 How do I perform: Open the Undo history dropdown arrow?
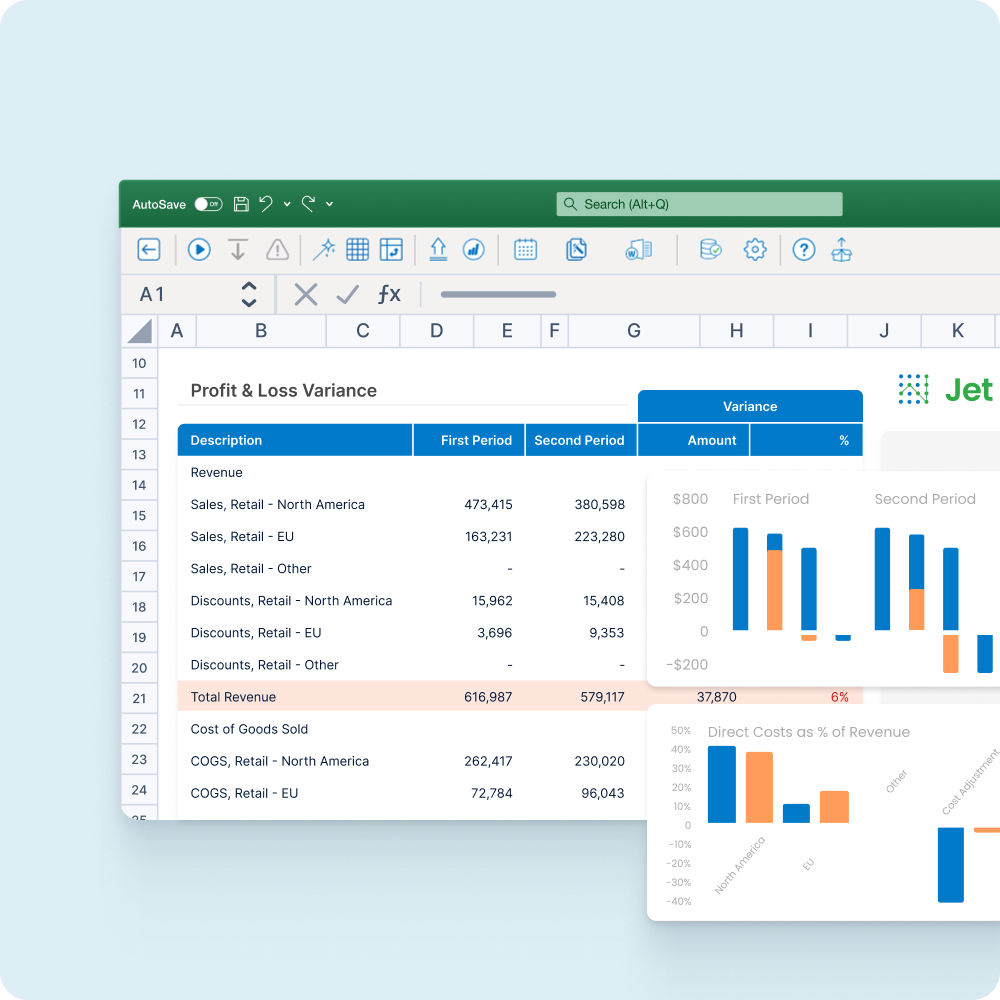[x=287, y=205]
